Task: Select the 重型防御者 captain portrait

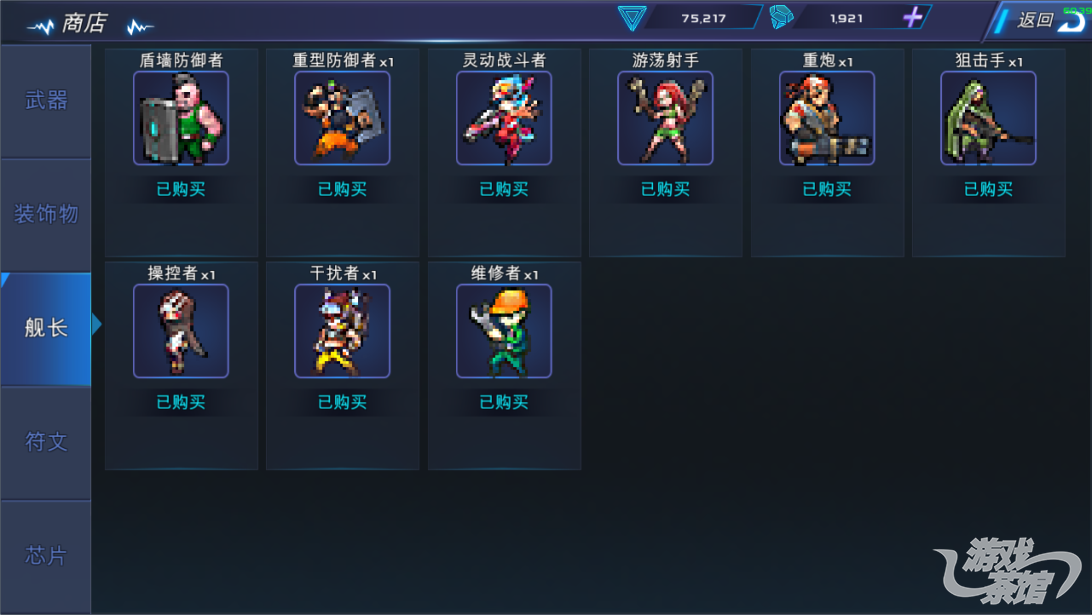Action: click(x=343, y=118)
